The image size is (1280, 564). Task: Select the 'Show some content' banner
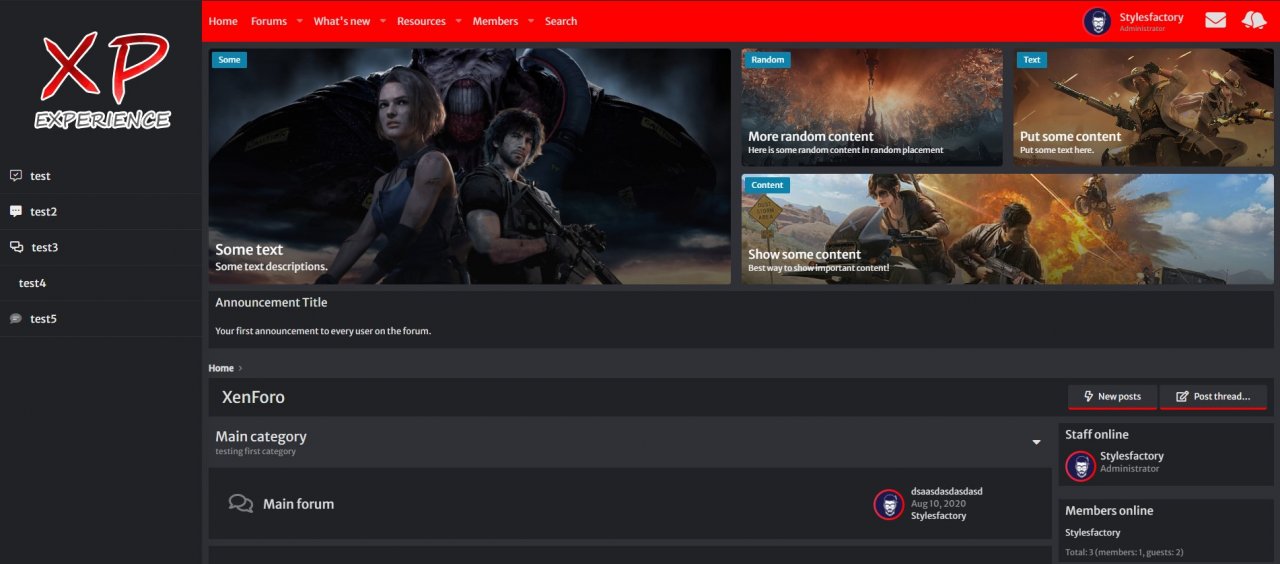[x=1007, y=229]
